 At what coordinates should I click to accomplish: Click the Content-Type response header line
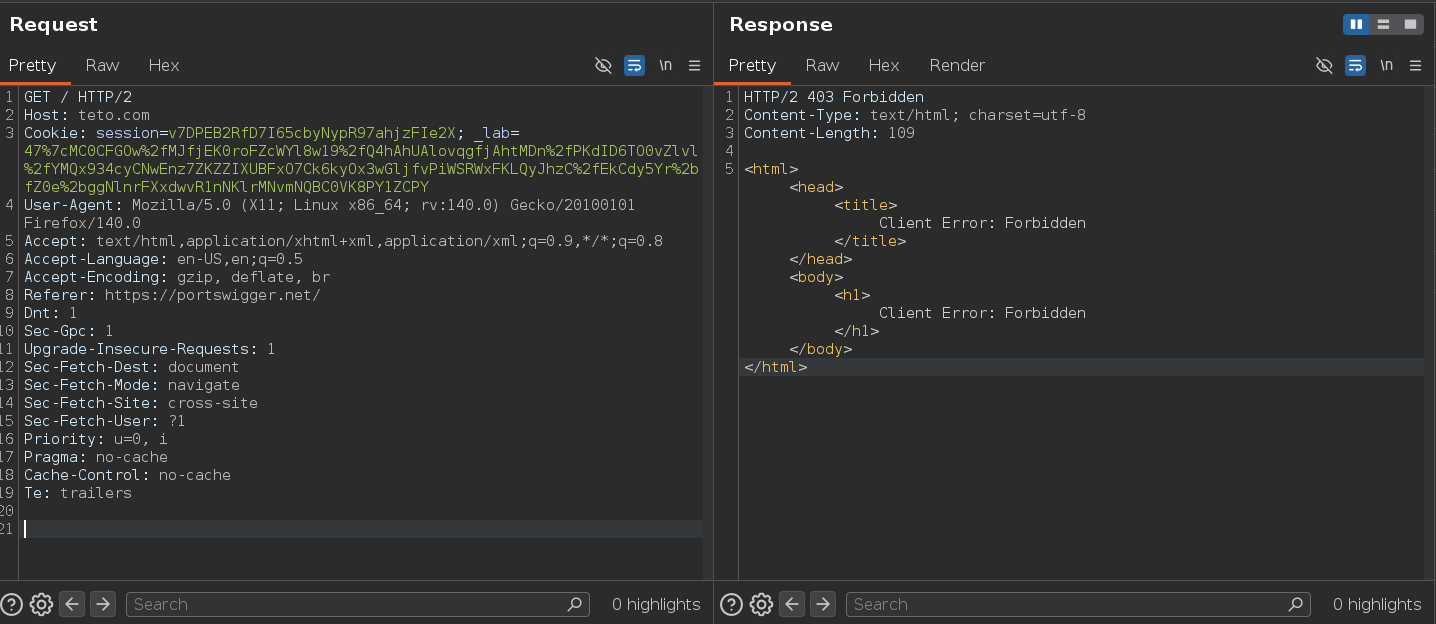click(x=915, y=115)
